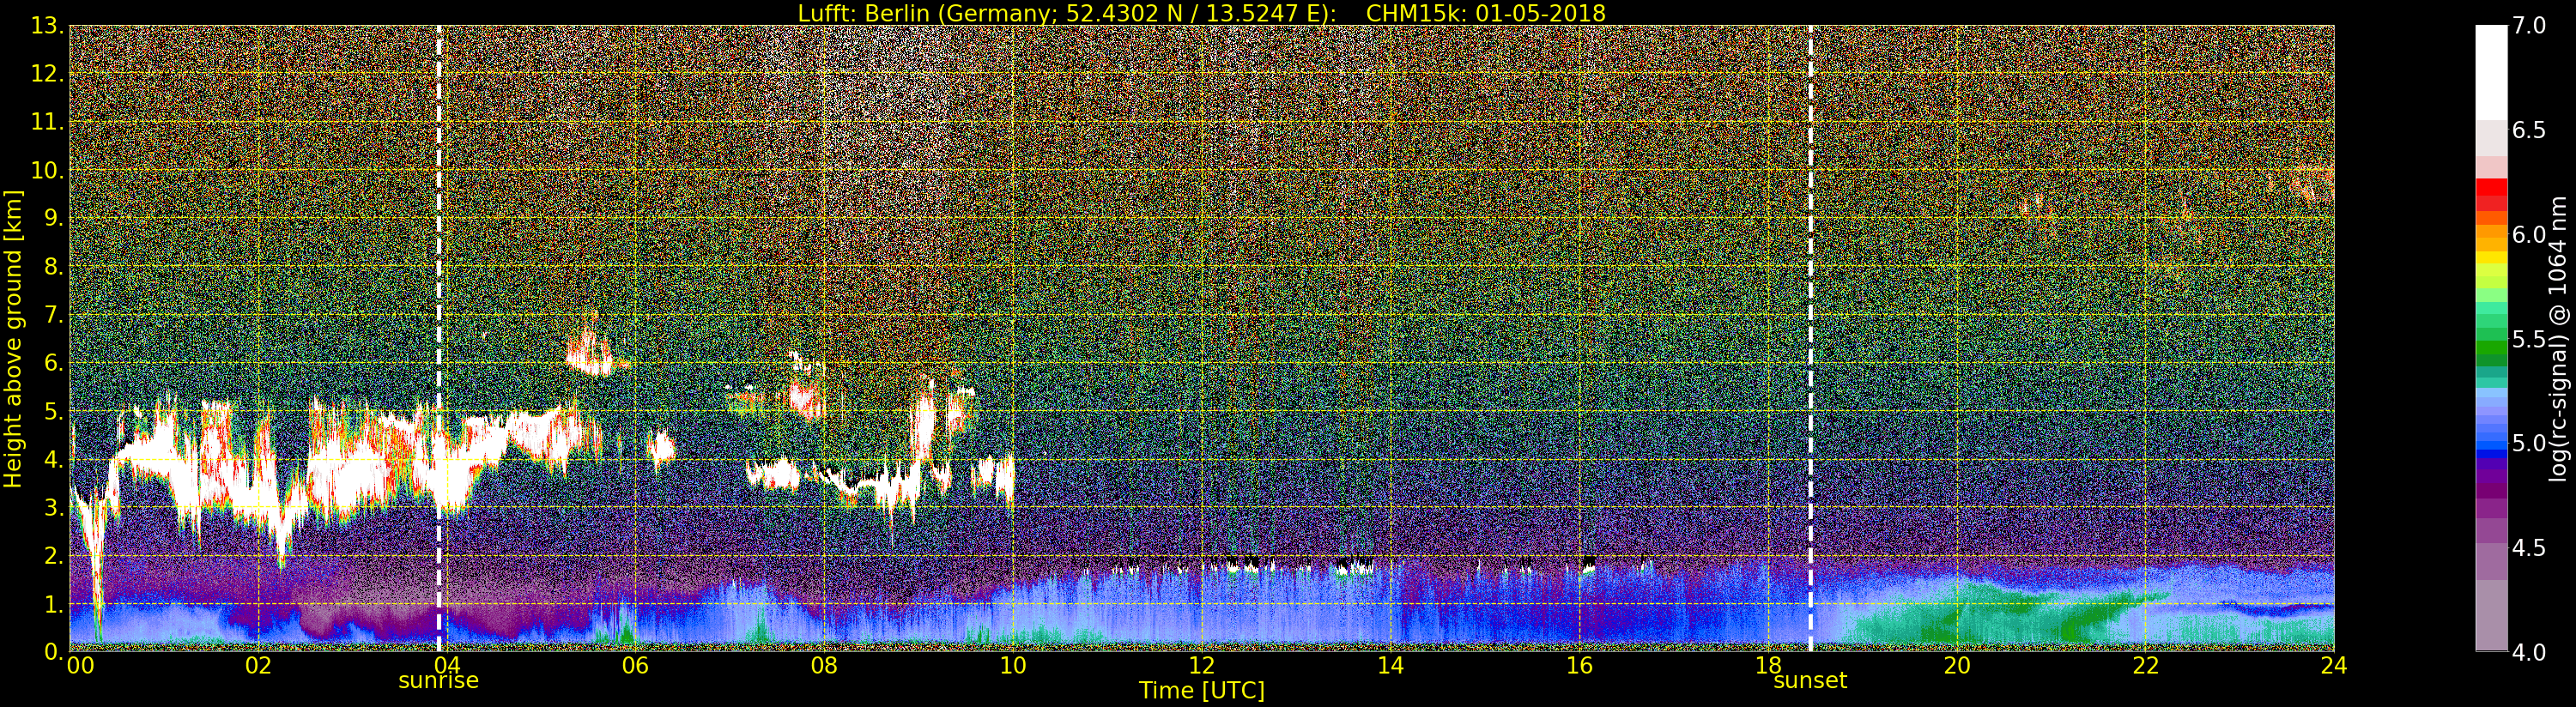Viewport: 2576px width, 707px height.
Task: Click time axis tick '10'
Action: (1013, 666)
